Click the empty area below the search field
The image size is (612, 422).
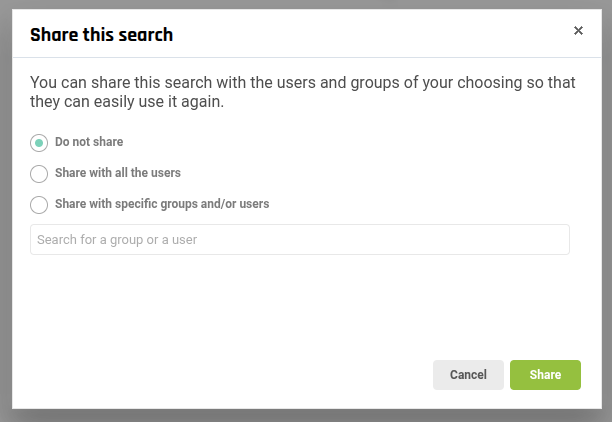[300, 300]
